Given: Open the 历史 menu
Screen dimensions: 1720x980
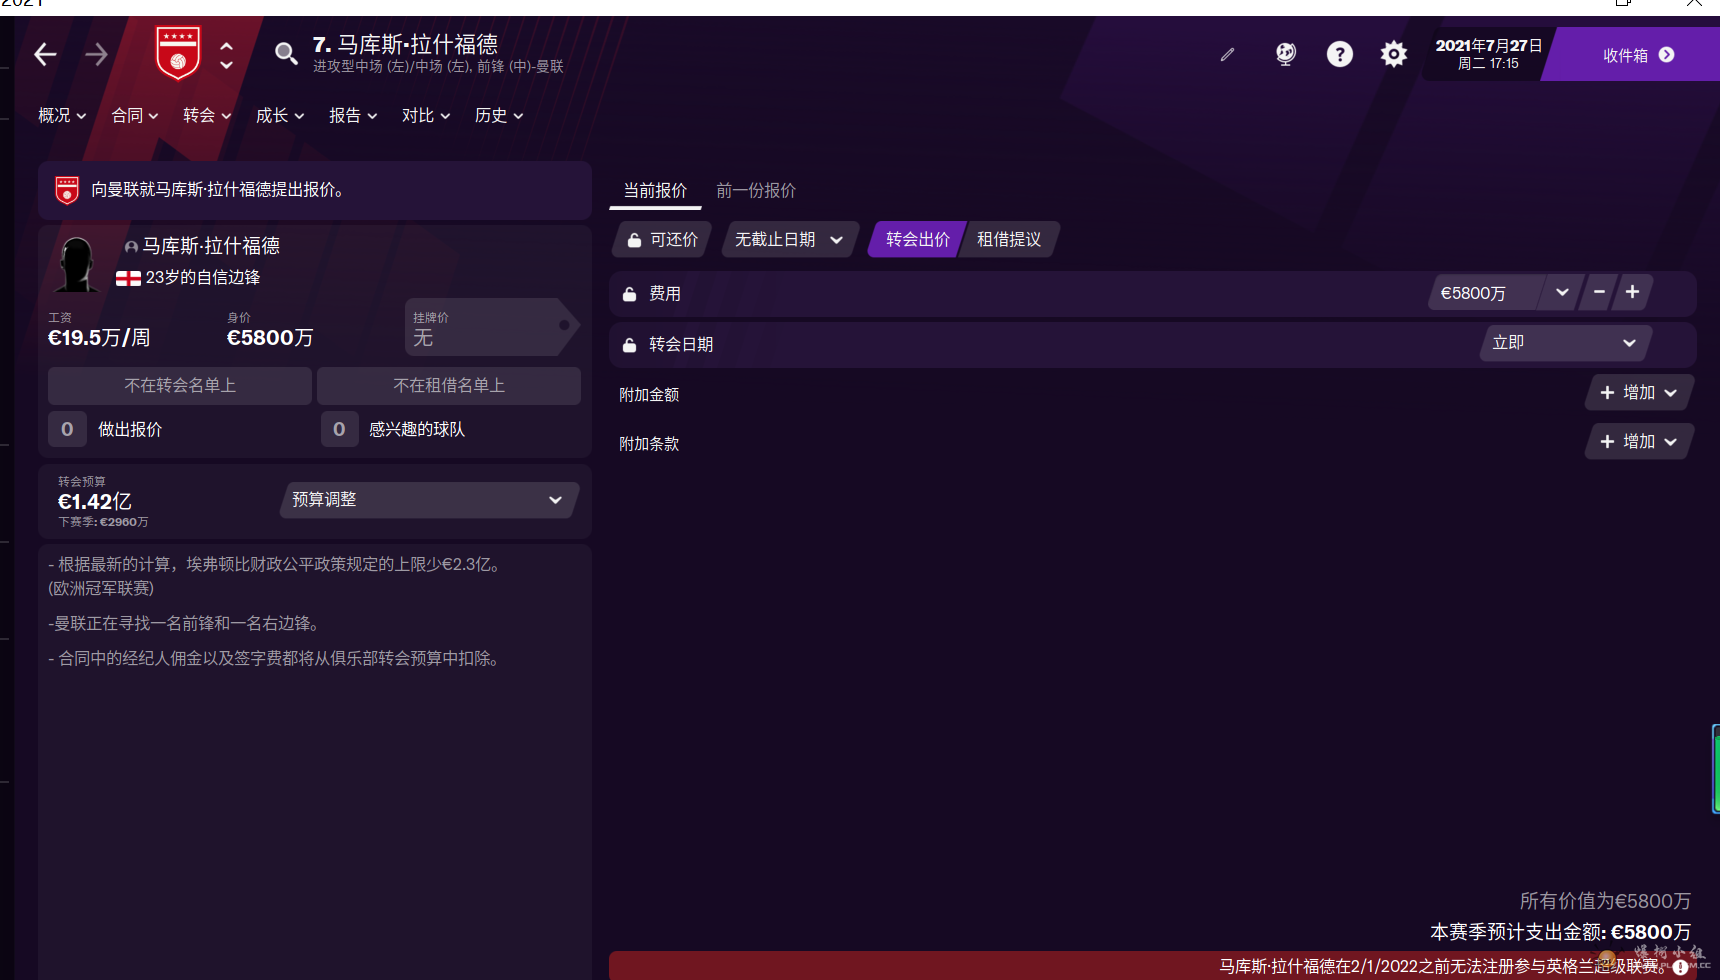Looking at the screenshot, I should (x=499, y=116).
